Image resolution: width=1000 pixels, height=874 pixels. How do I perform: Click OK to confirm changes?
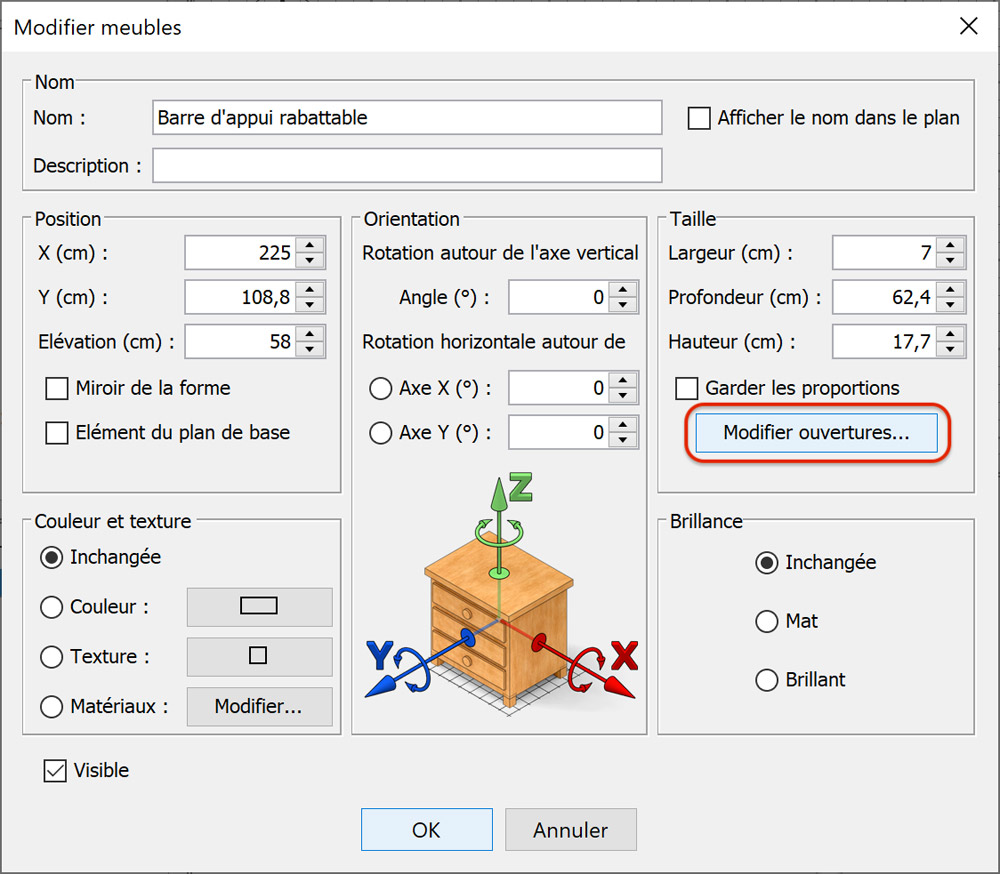coord(426,830)
